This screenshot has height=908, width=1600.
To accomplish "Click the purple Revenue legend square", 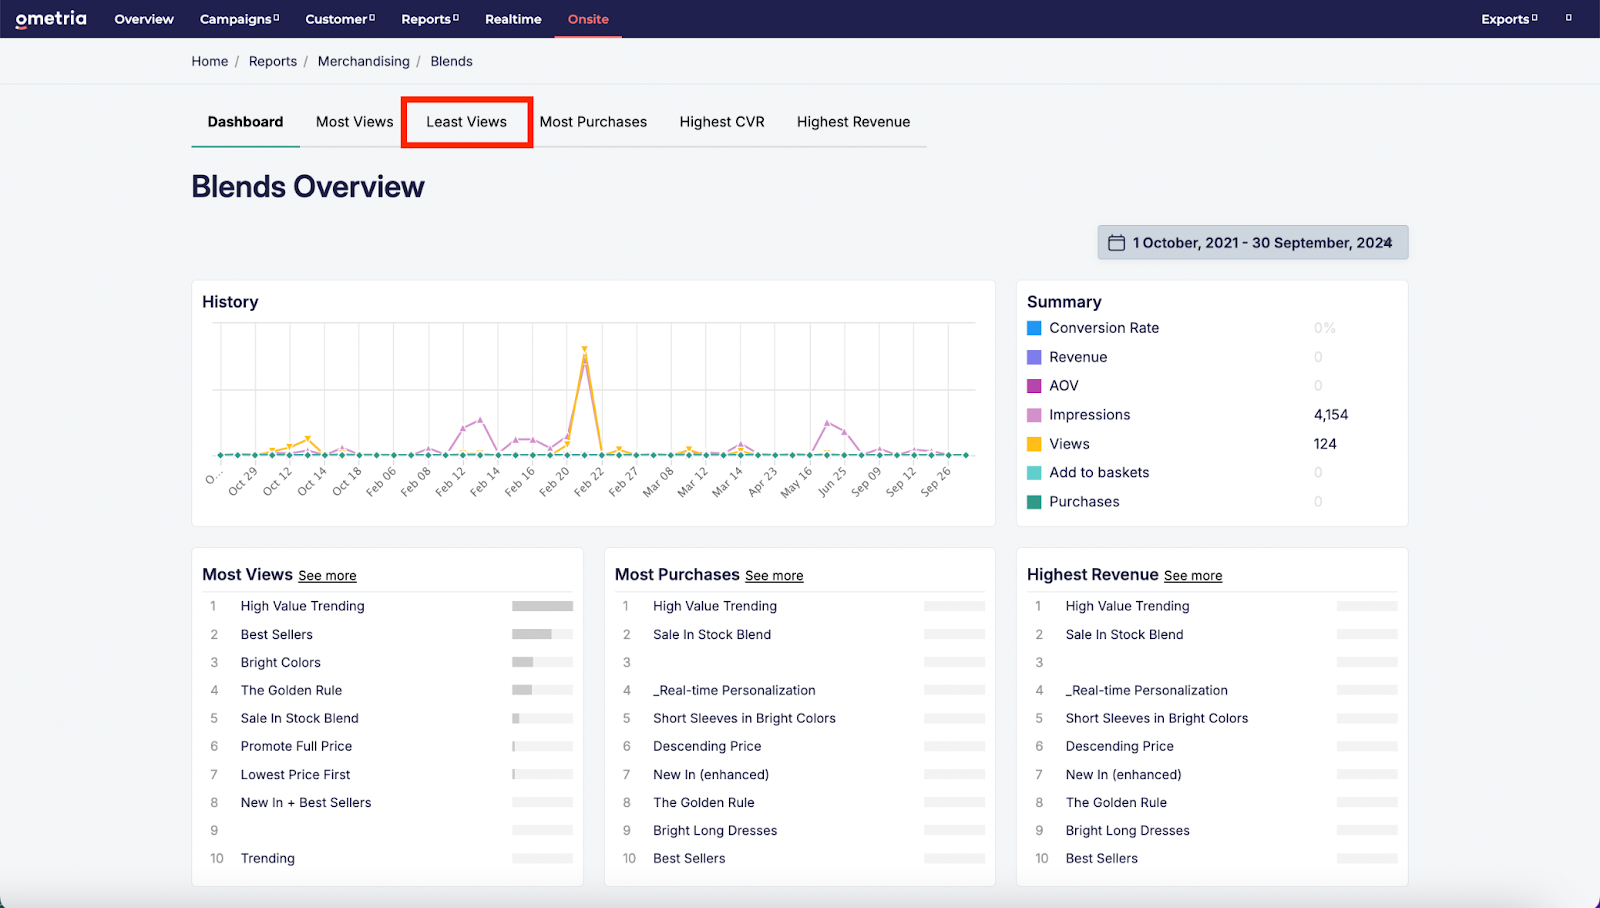I will [x=1034, y=356].
